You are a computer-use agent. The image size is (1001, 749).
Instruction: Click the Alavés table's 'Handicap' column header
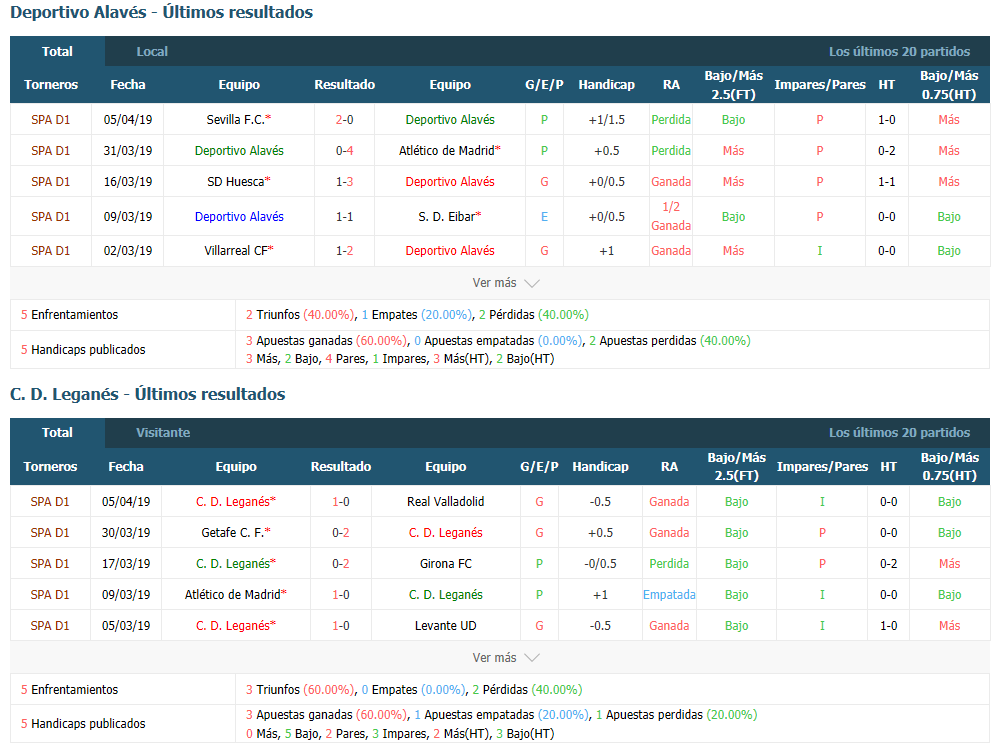tap(606, 85)
